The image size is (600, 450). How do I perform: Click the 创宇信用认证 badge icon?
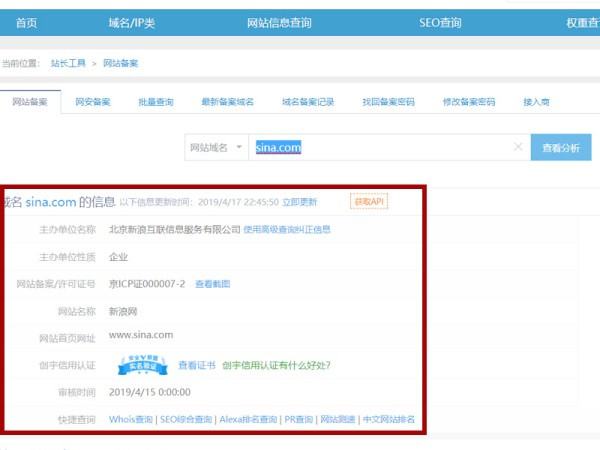tap(142, 365)
